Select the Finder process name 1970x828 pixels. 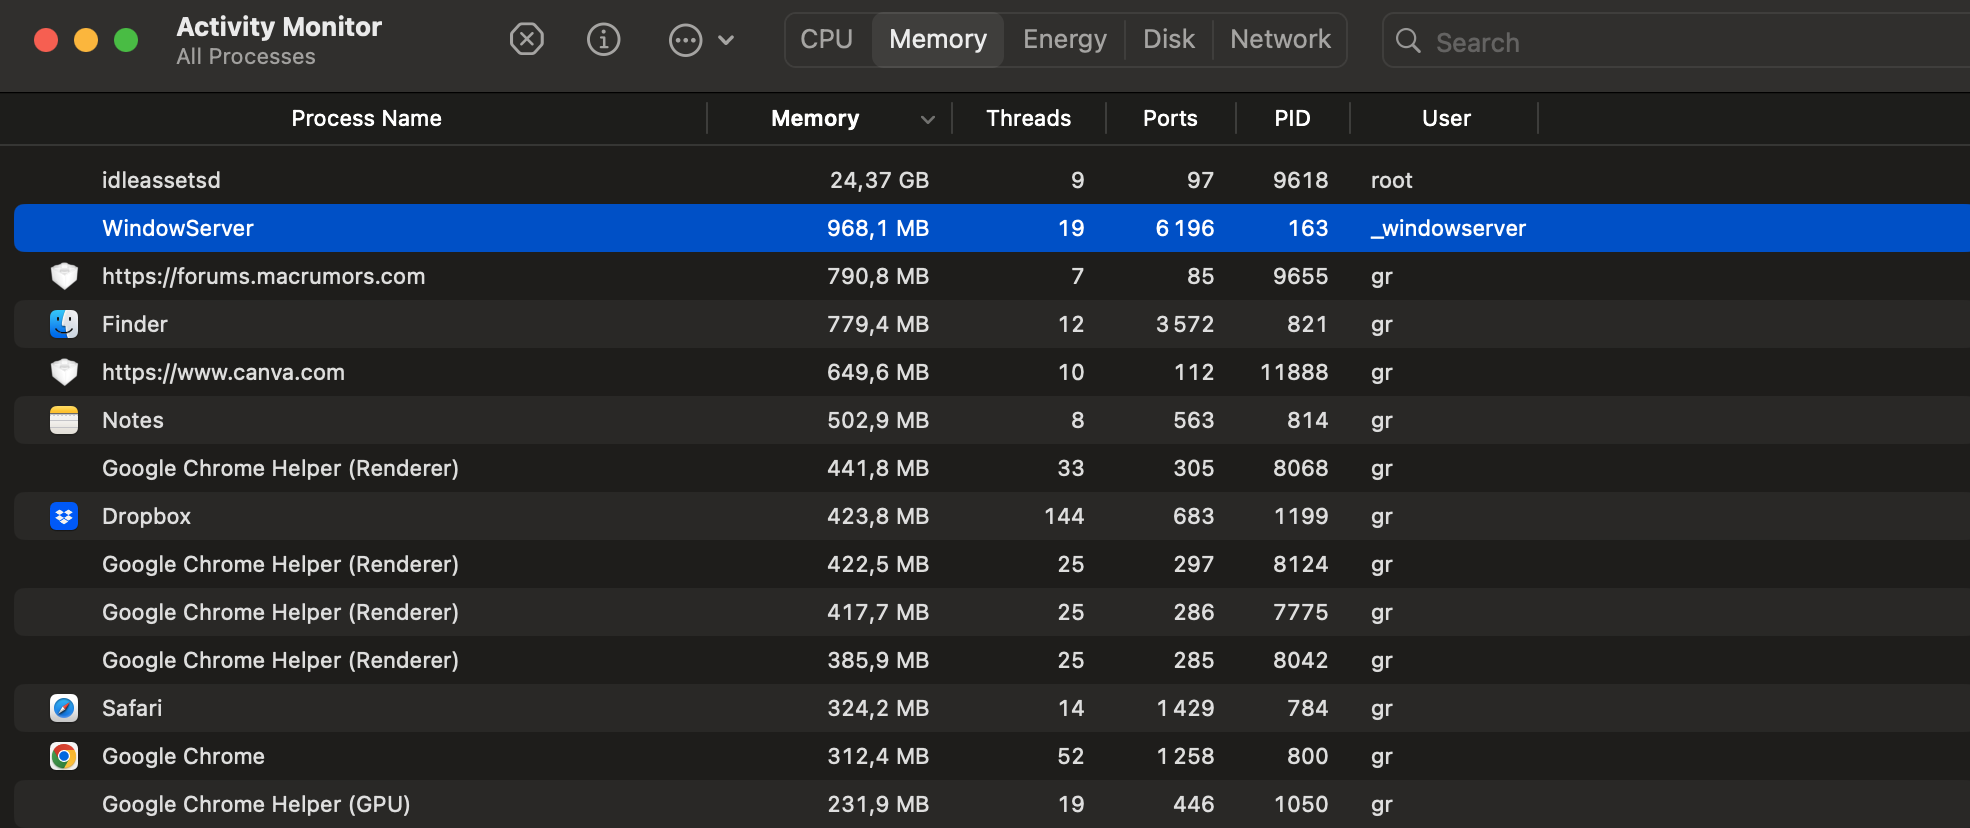(x=135, y=324)
